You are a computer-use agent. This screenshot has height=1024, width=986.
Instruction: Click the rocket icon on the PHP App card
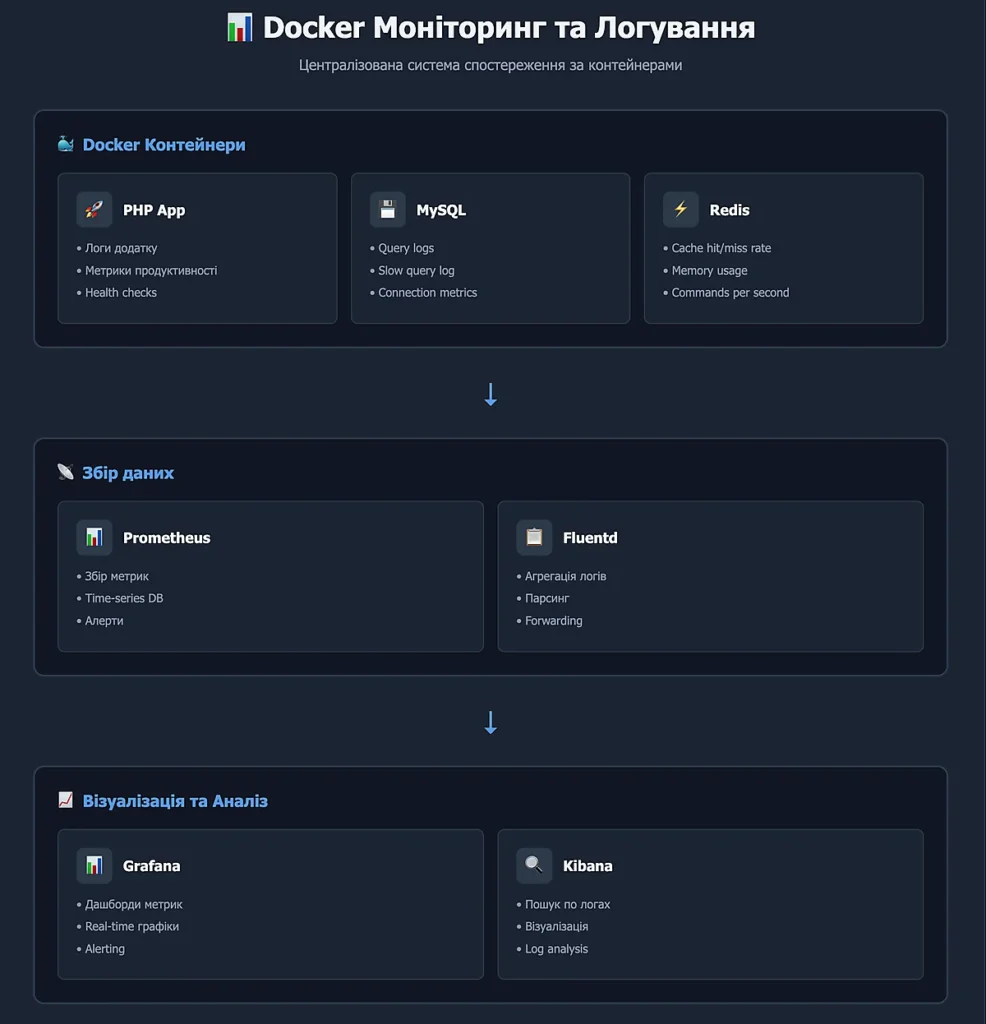[93, 210]
